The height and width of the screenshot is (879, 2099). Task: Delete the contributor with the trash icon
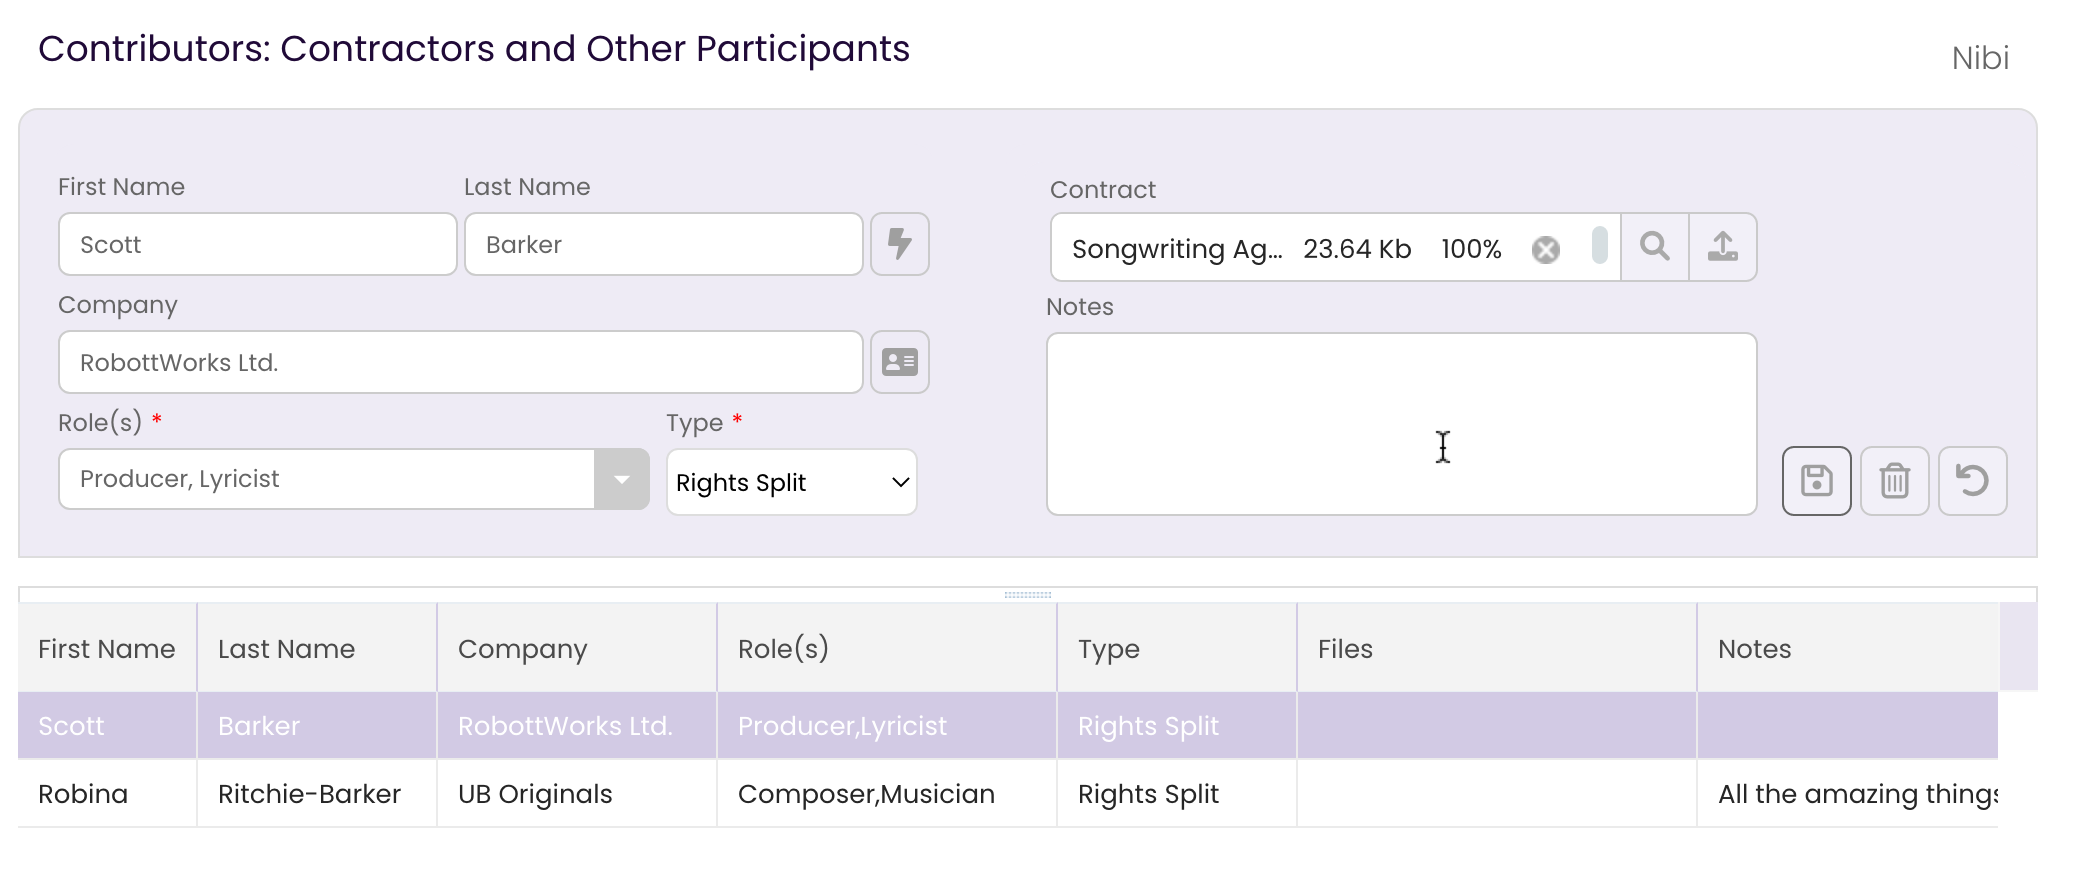[x=1894, y=481]
